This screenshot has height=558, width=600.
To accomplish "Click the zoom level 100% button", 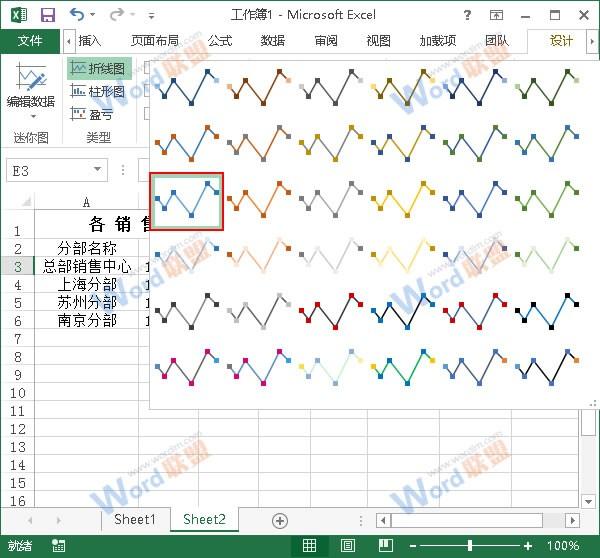I will point(563,546).
